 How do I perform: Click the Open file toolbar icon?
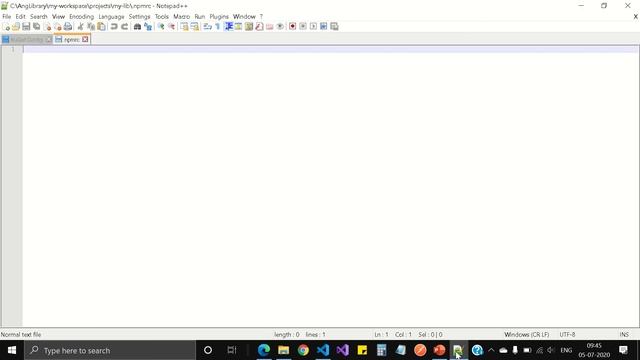16,27
